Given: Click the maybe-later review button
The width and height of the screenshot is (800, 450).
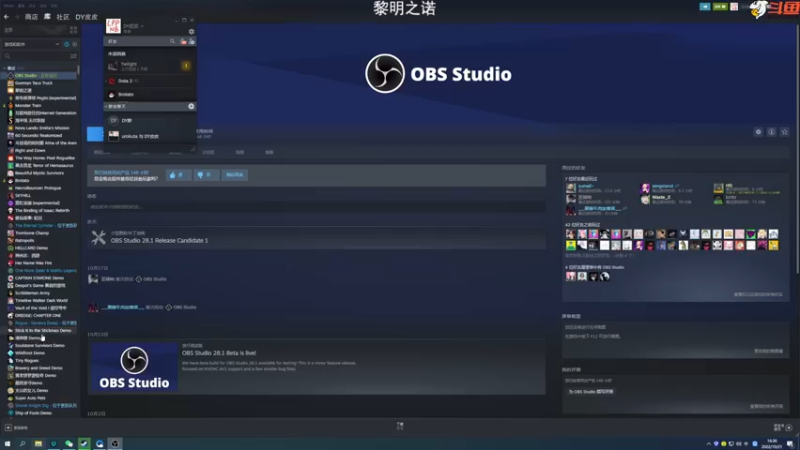Looking at the screenshot, I should pos(235,175).
